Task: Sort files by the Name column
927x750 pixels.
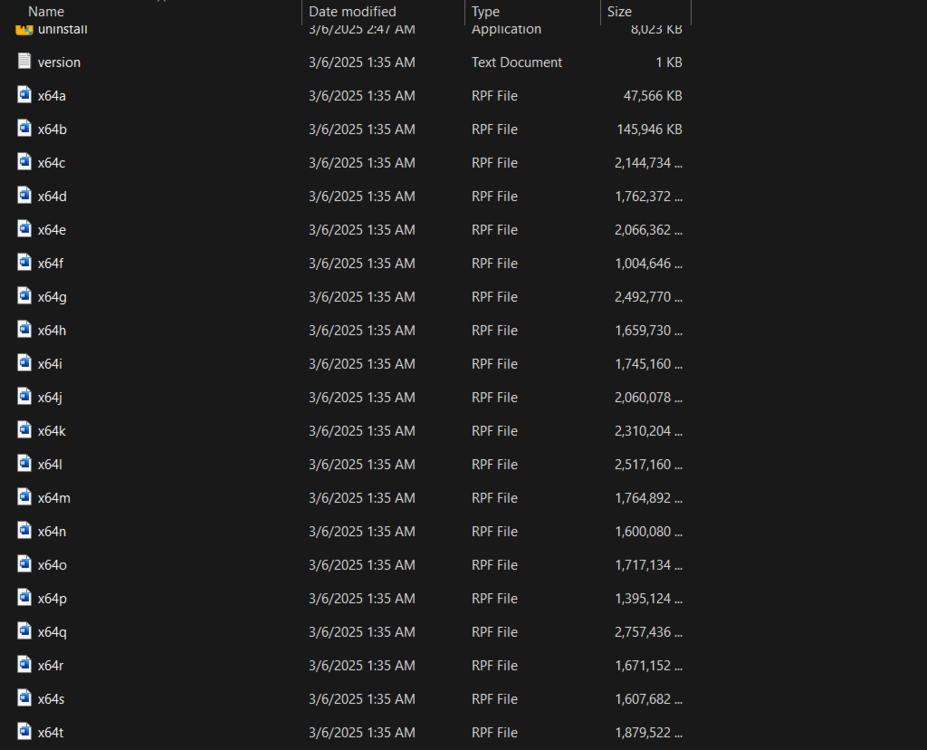Action: pyautogui.click(x=46, y=11)
